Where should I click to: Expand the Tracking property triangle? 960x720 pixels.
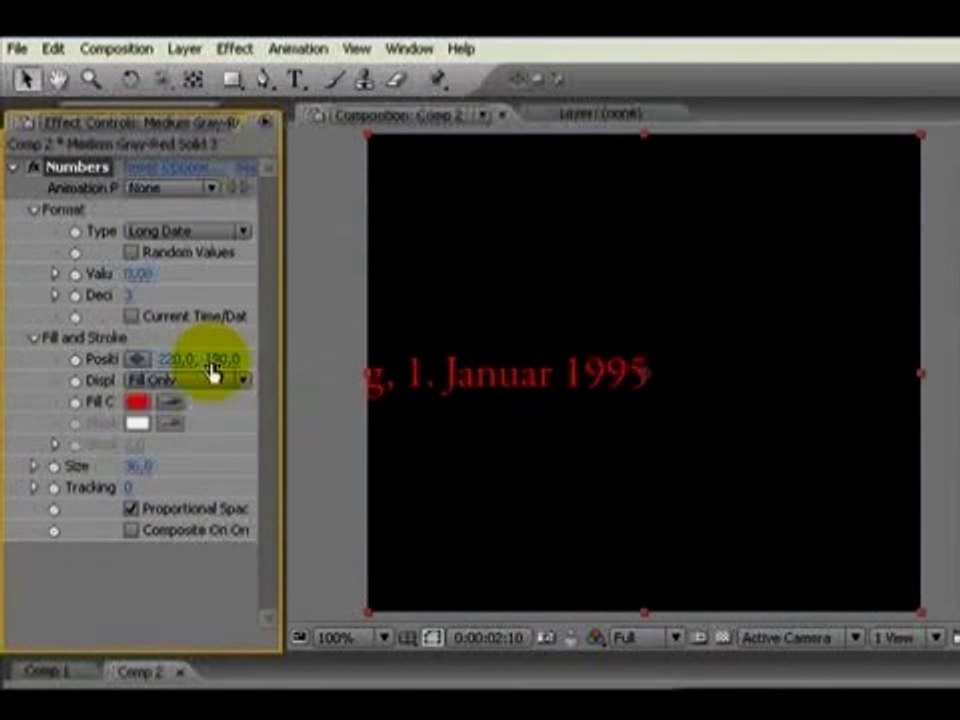point(34,488)
